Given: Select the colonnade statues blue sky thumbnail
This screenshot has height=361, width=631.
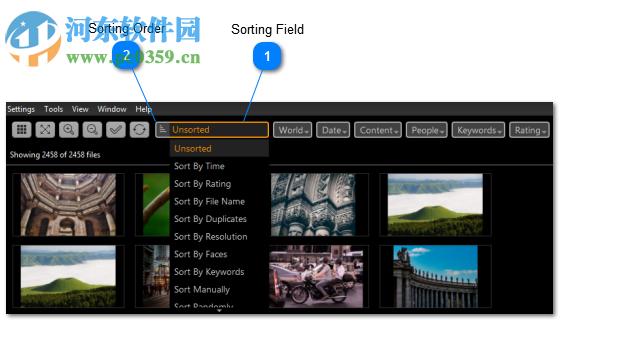Looking at the screenshot, I should (435, 276).
